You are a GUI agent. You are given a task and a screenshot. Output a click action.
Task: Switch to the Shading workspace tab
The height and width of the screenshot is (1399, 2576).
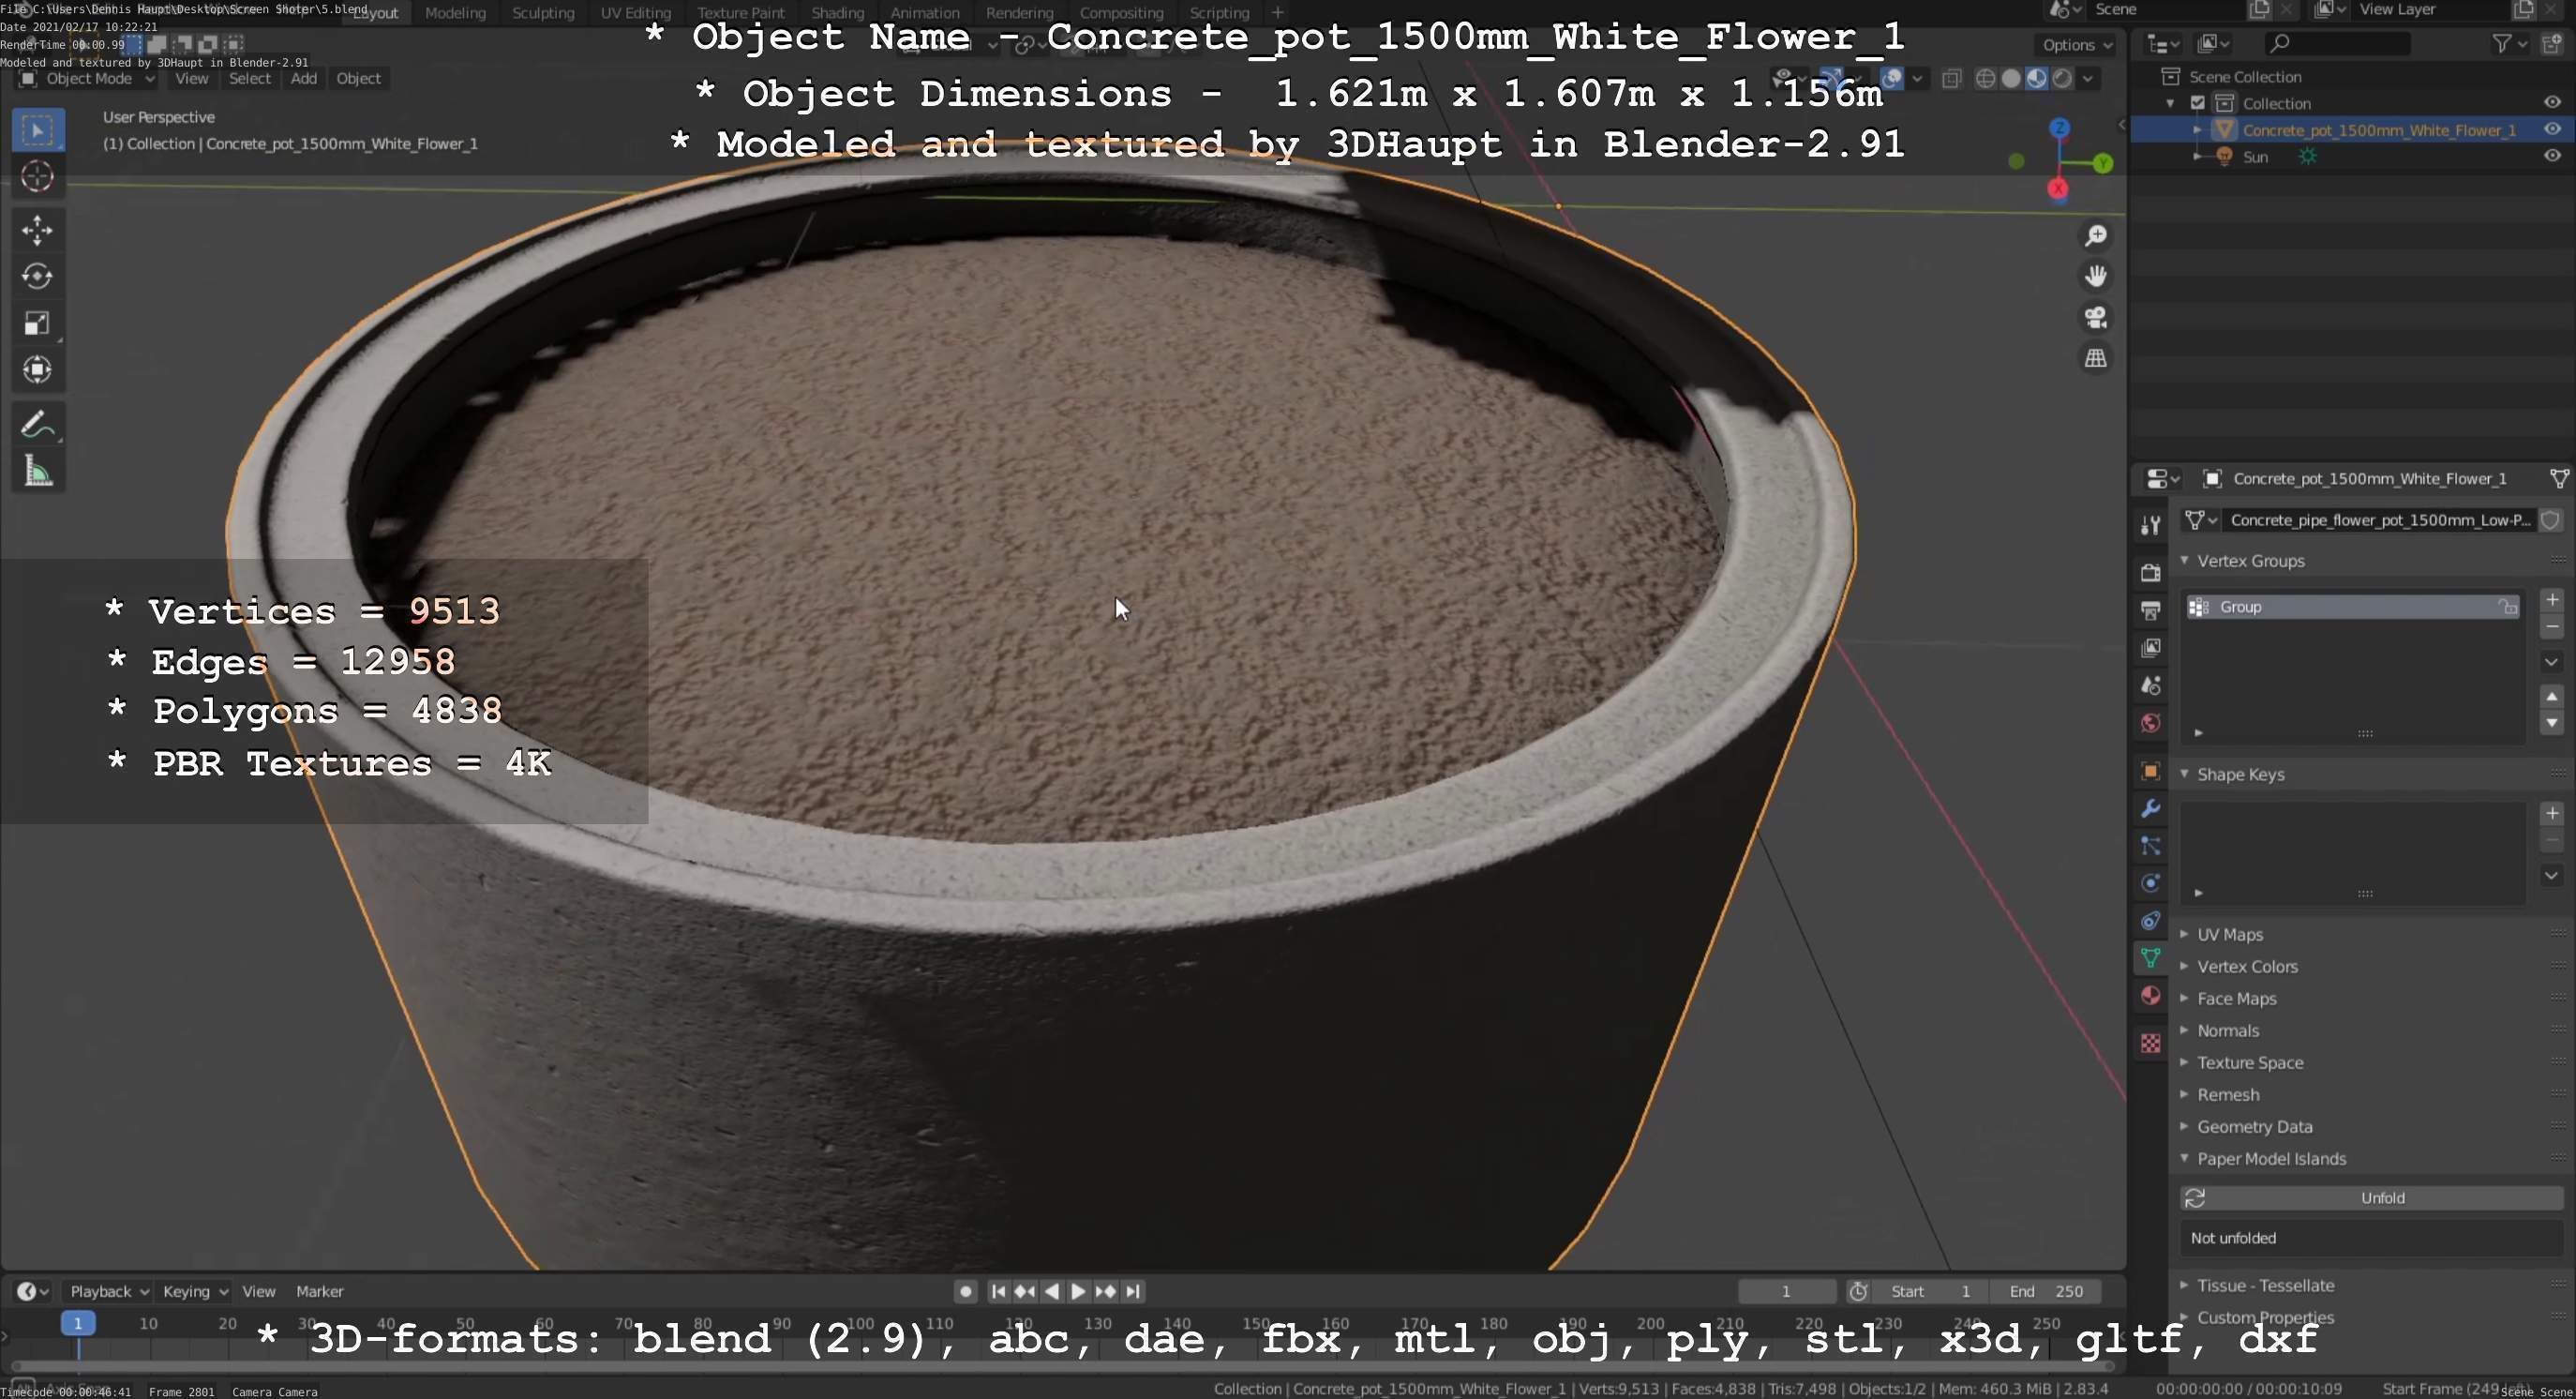837,13
